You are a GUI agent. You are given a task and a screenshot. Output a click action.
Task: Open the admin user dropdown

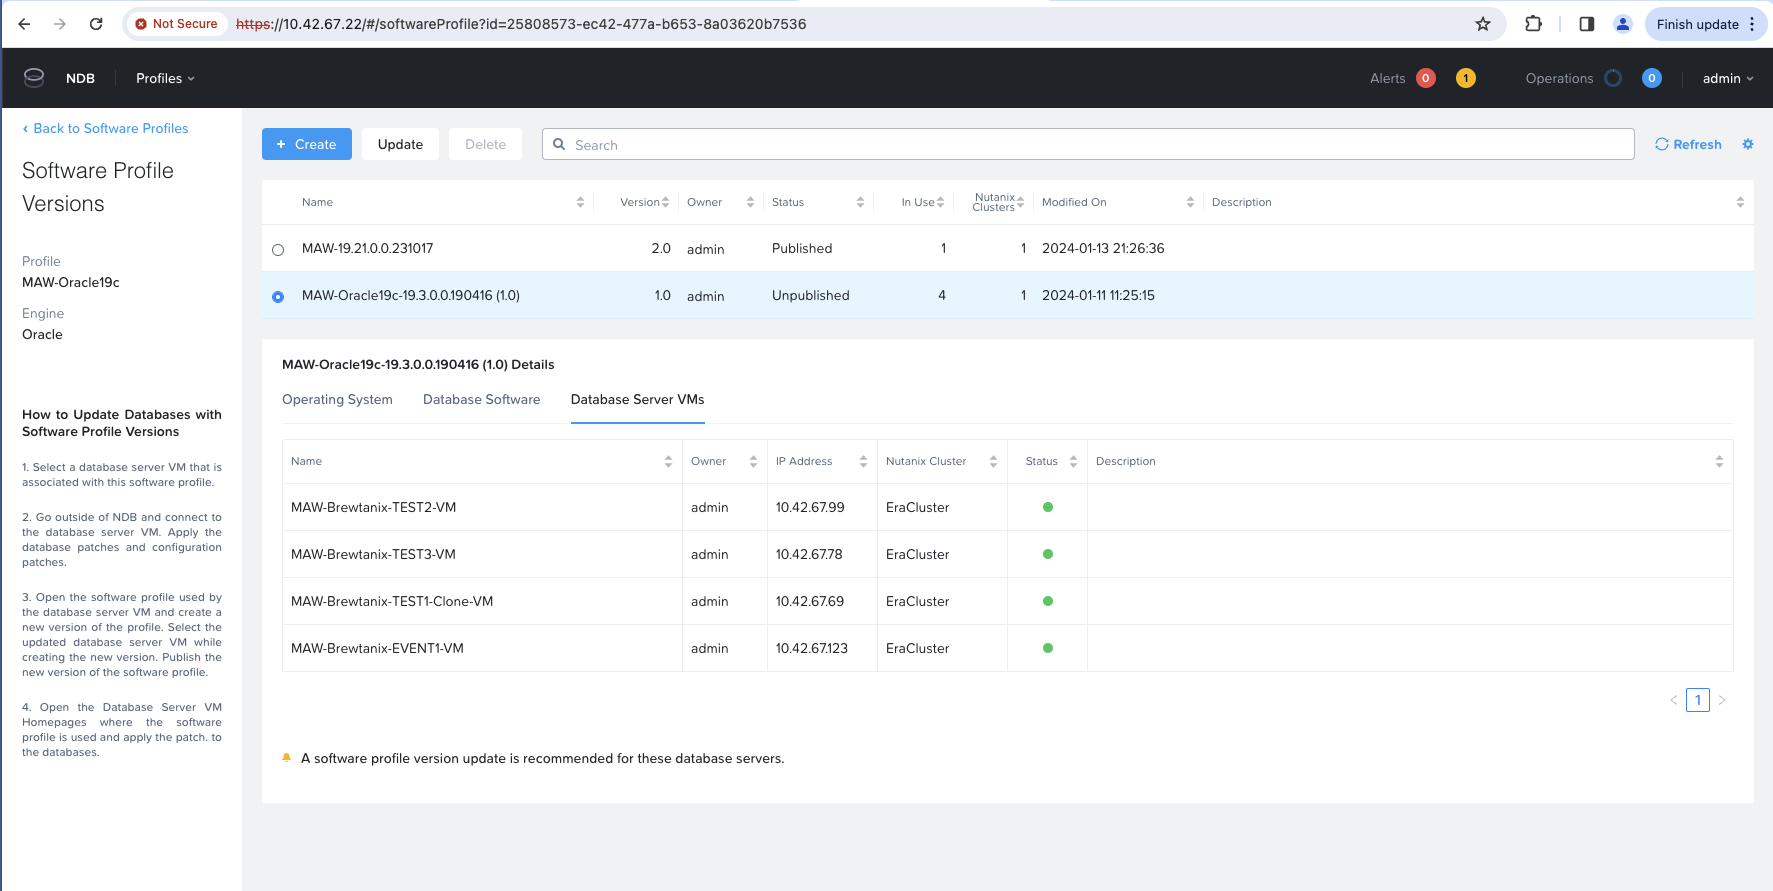tap(1727, 78)
